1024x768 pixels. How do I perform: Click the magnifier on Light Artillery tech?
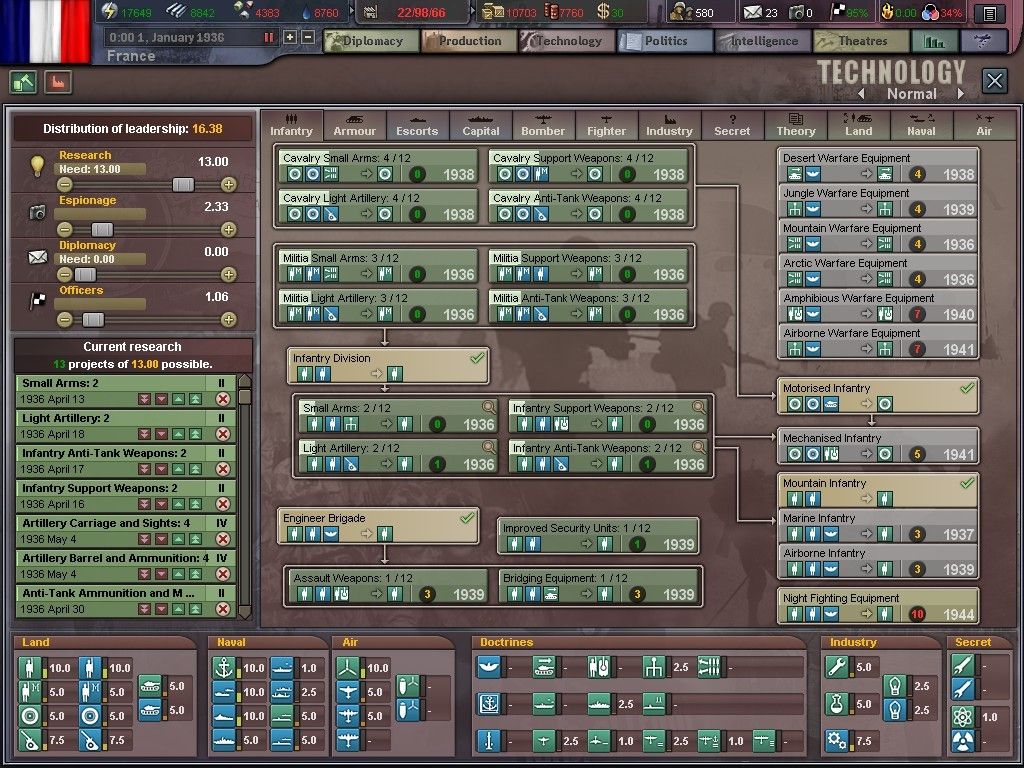coord(488,447)
